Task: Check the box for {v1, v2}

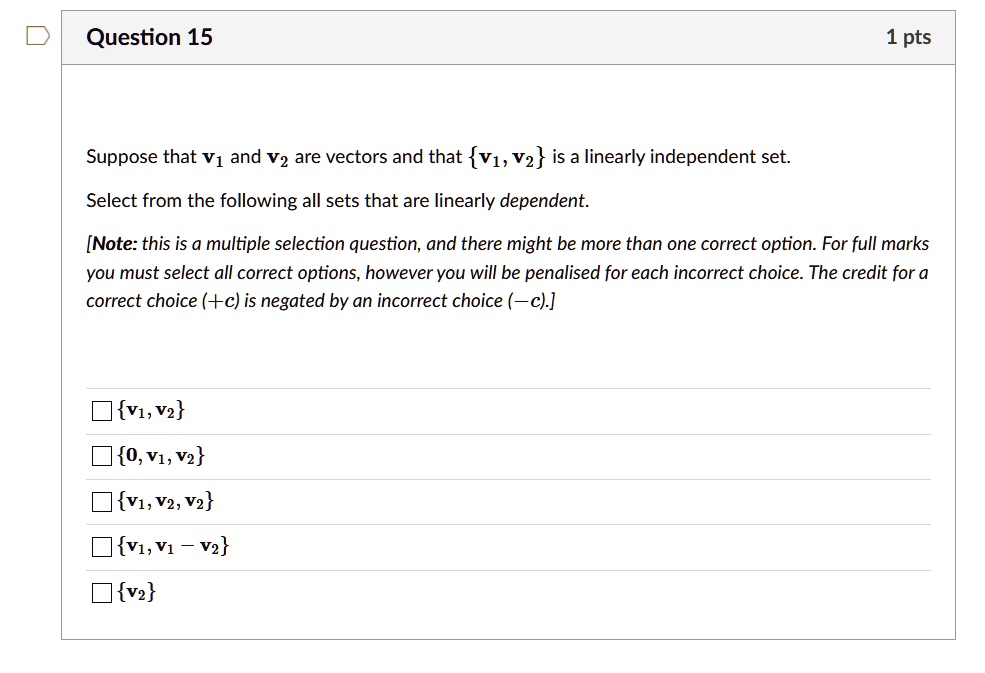Action: coord(100,409)
